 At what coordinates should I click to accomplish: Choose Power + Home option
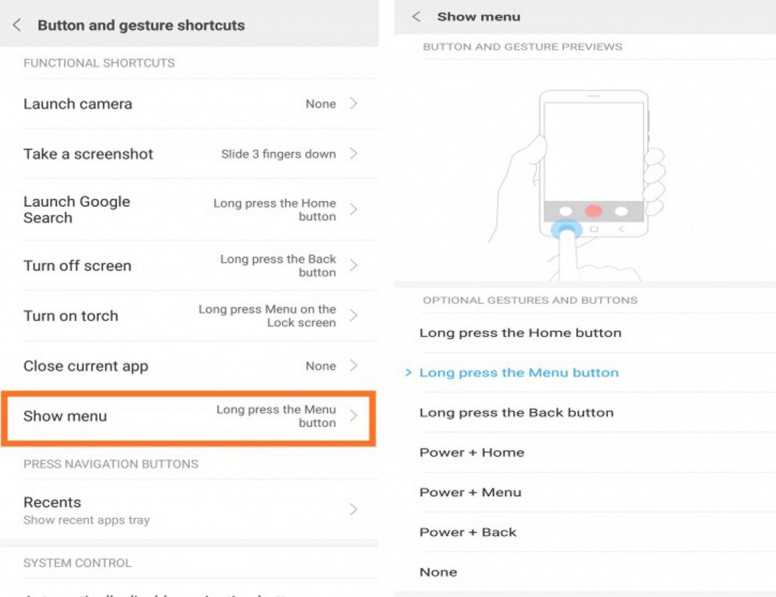[x=585, y=452]
